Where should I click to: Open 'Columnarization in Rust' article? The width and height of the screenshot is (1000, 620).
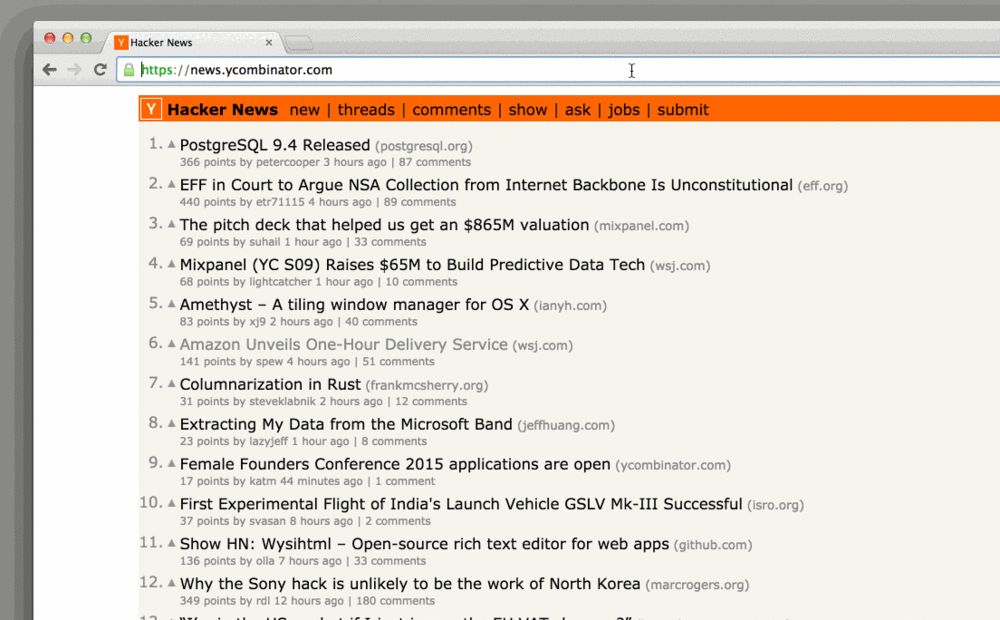tap(270, 385)
